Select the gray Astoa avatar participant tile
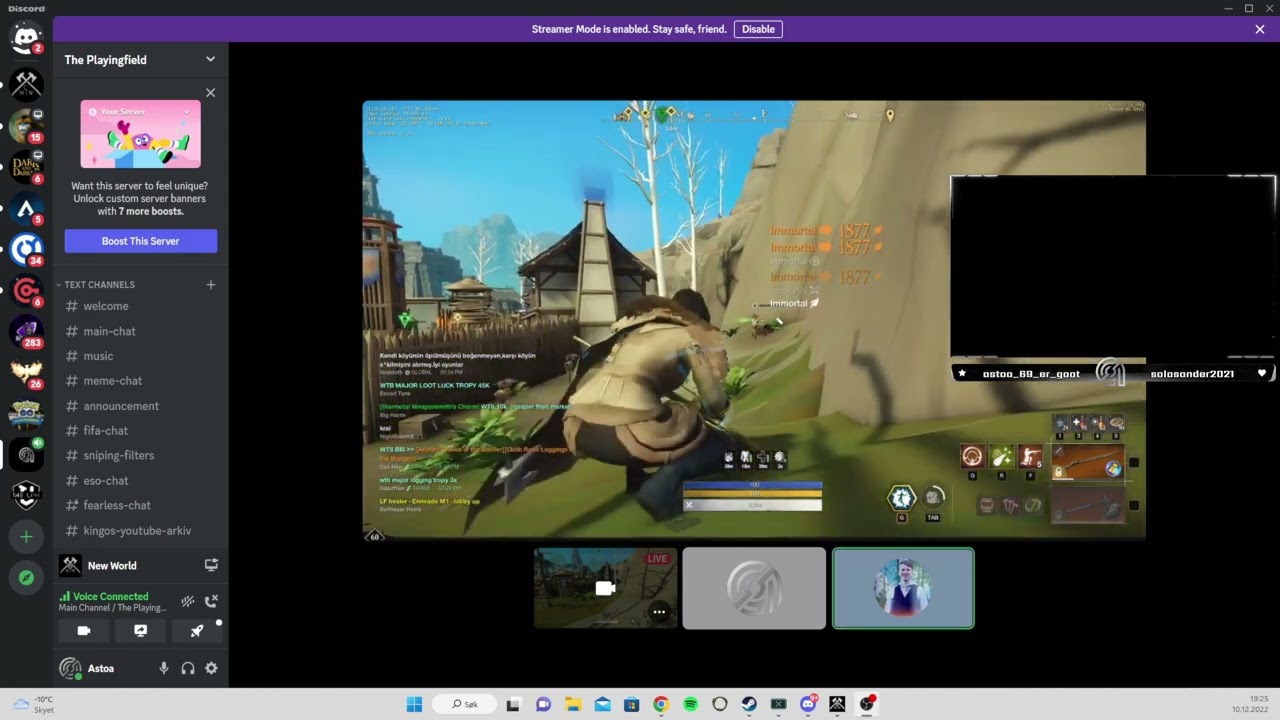The image size is (1280, 720). [754, 588]
